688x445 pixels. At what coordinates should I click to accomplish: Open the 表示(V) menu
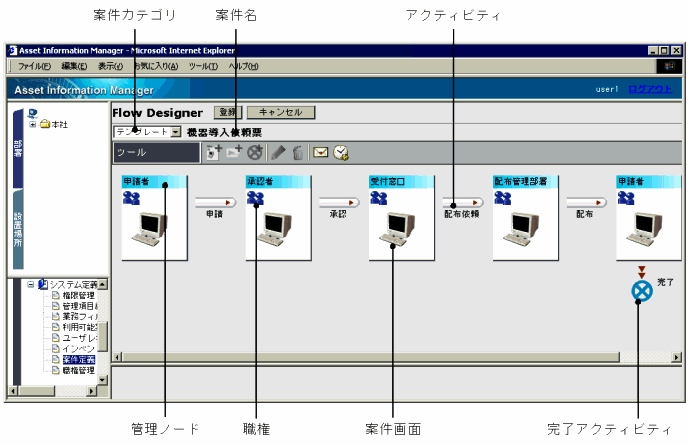click(110, 66)
